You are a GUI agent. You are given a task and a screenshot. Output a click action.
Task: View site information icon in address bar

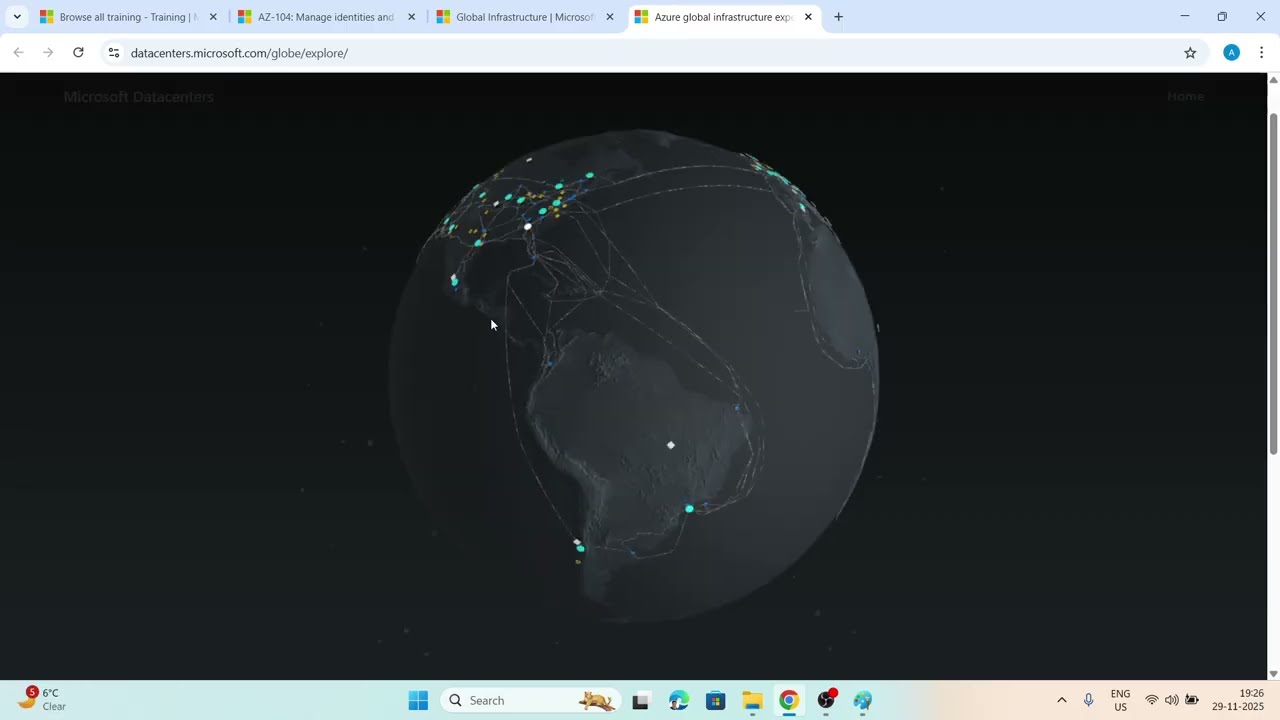pos(114,53)
